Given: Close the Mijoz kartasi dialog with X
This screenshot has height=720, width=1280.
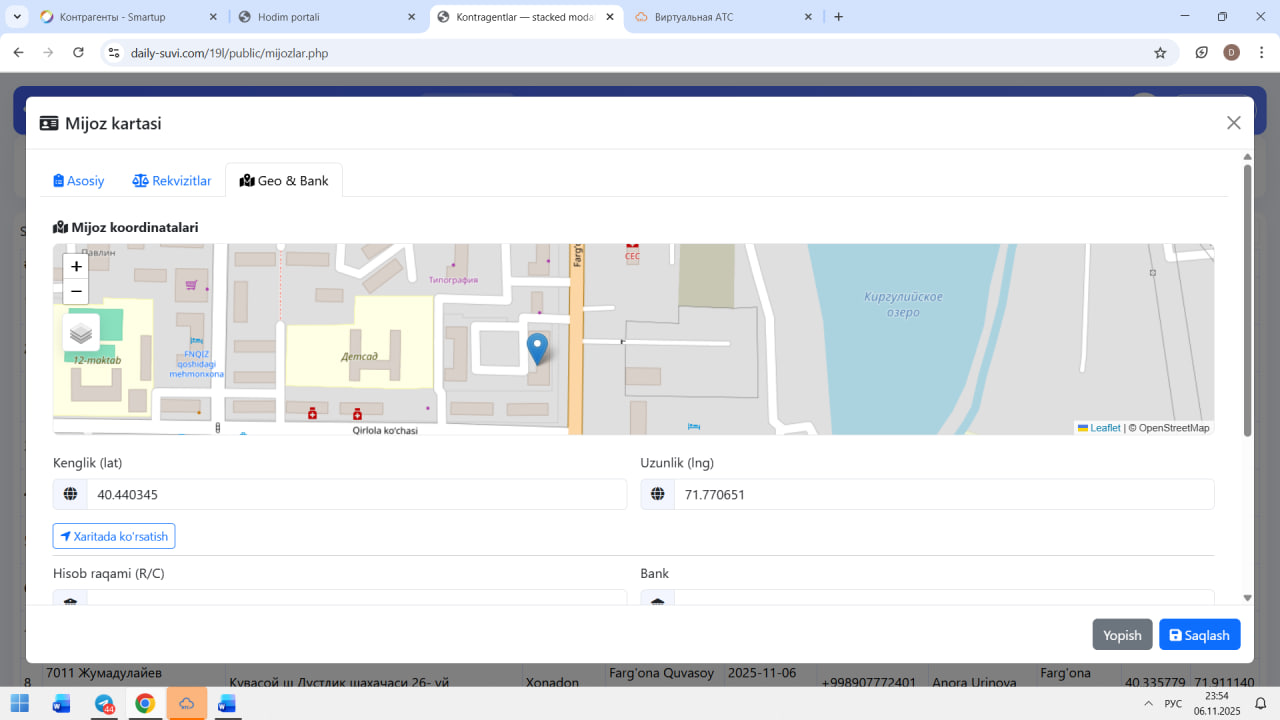Looking at the screenshot, I should pos(1233,123).
